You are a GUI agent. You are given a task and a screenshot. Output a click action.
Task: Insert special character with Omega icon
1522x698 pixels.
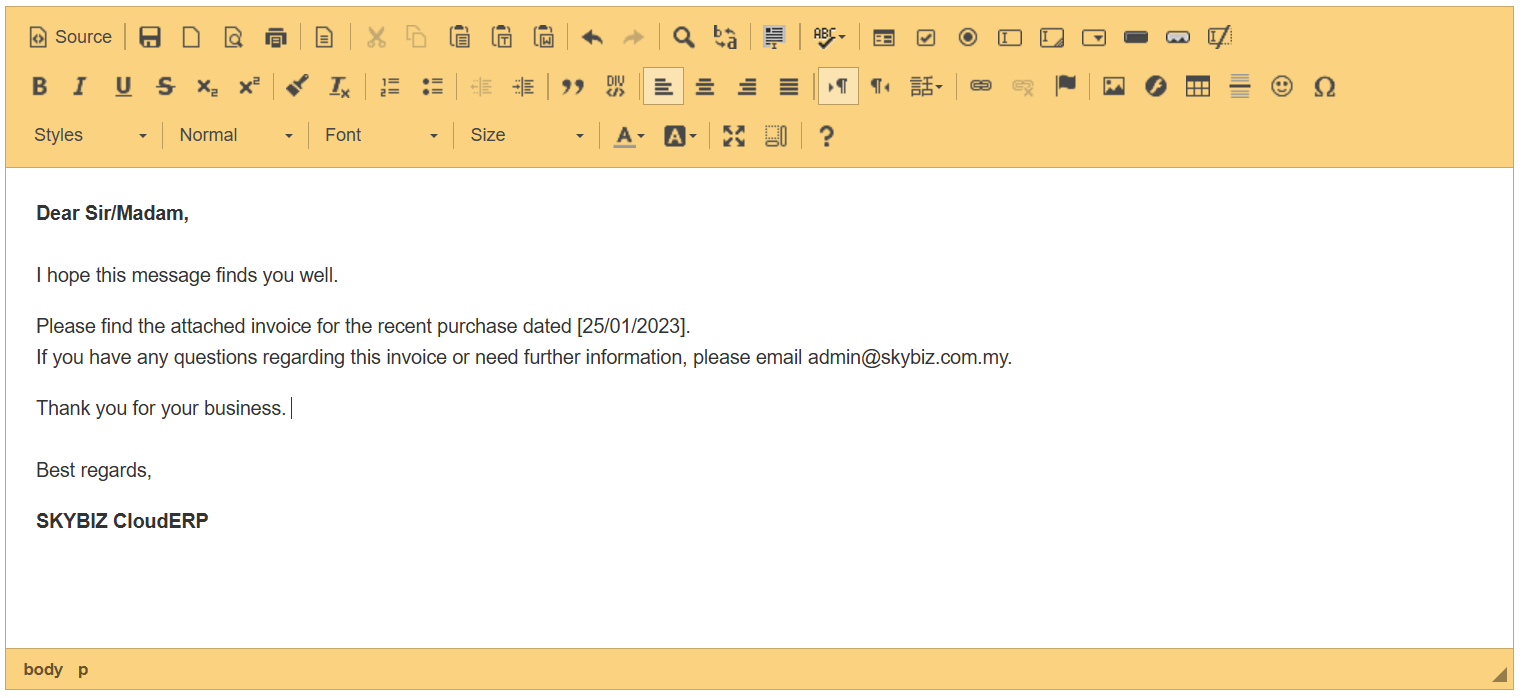(x=1324, y=87)
